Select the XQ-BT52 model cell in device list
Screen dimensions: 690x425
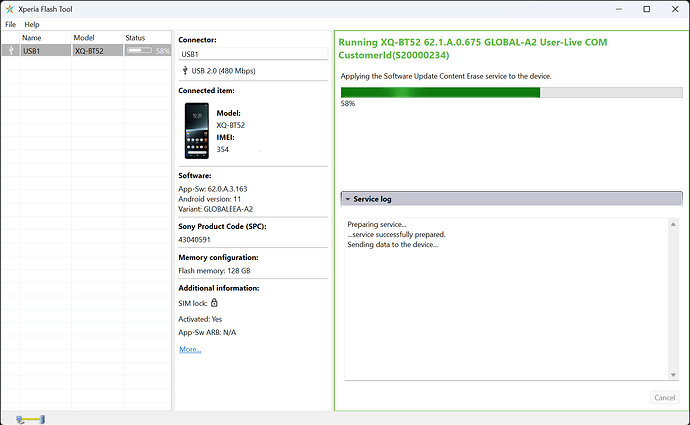click(x=97, y=51)
